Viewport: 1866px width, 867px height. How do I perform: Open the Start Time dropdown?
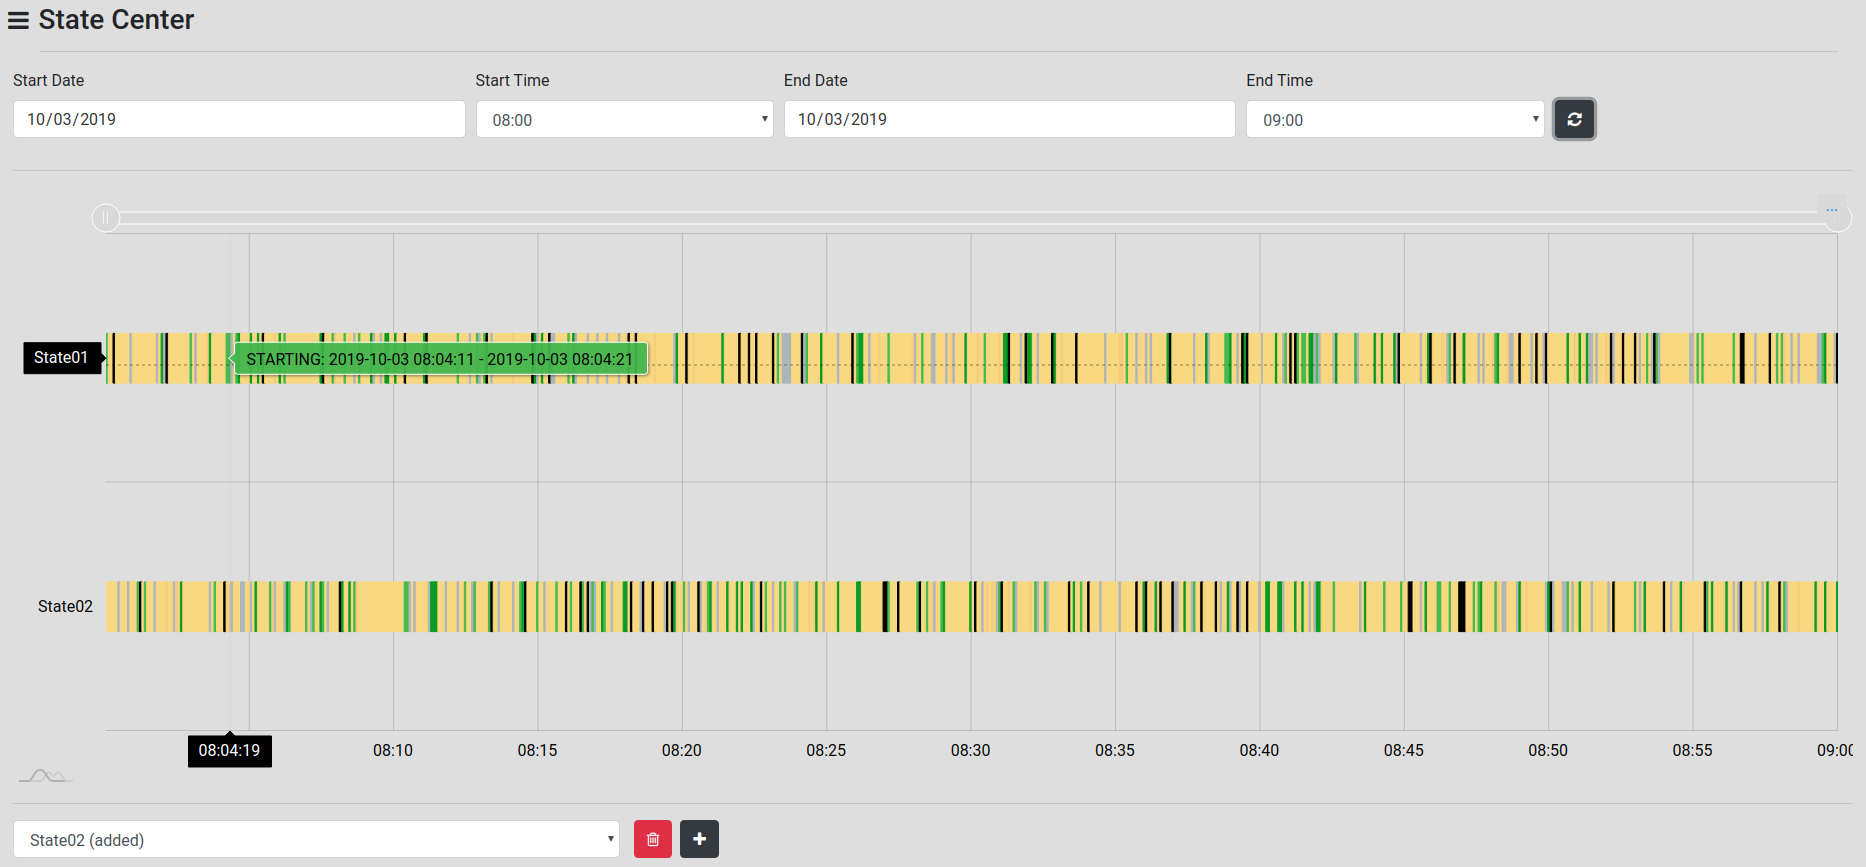click(x=624, y=120)
